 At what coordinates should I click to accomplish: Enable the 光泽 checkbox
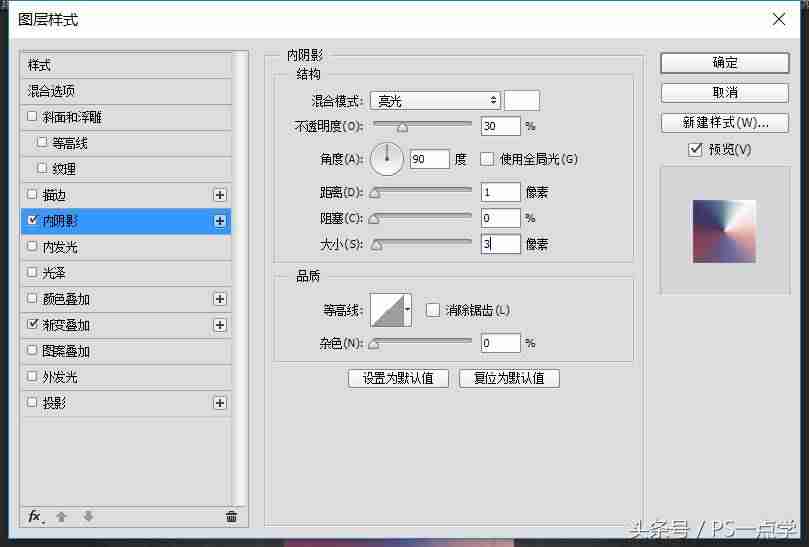click(x=32, y=272)
